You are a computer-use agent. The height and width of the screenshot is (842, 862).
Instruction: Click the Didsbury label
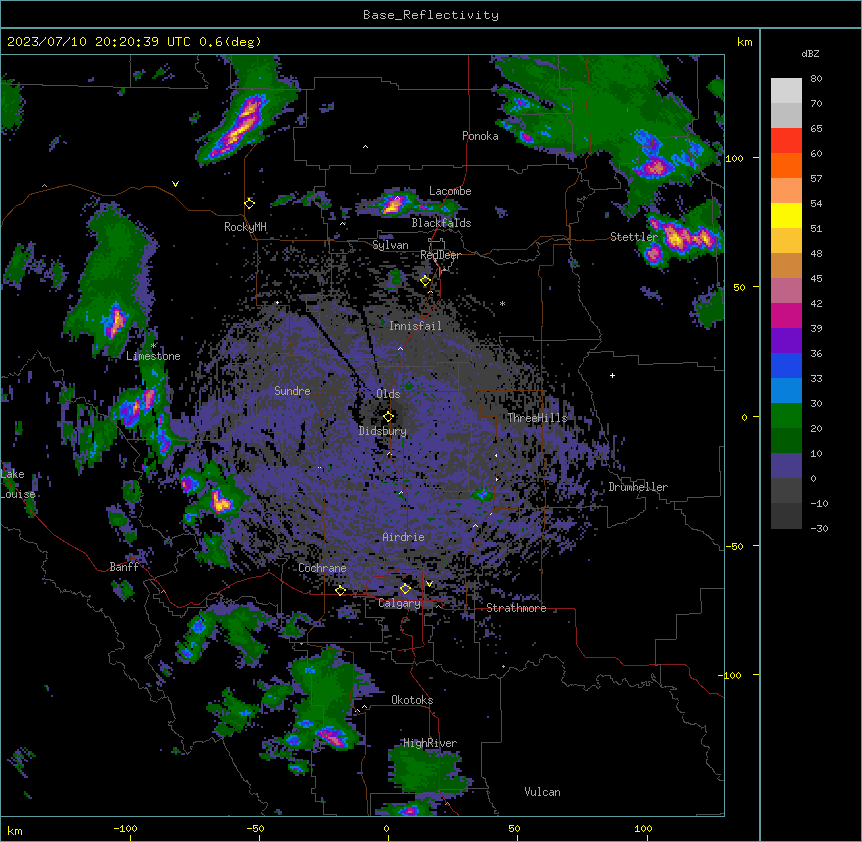click(383, 431)
